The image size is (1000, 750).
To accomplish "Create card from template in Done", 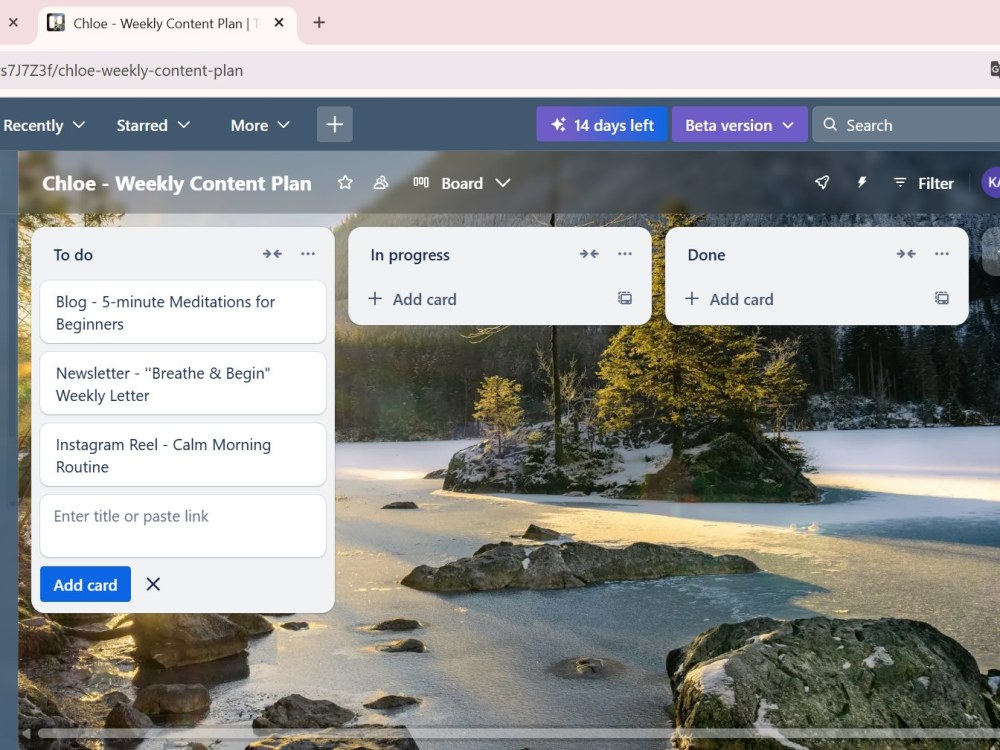I will coord(942,298).
